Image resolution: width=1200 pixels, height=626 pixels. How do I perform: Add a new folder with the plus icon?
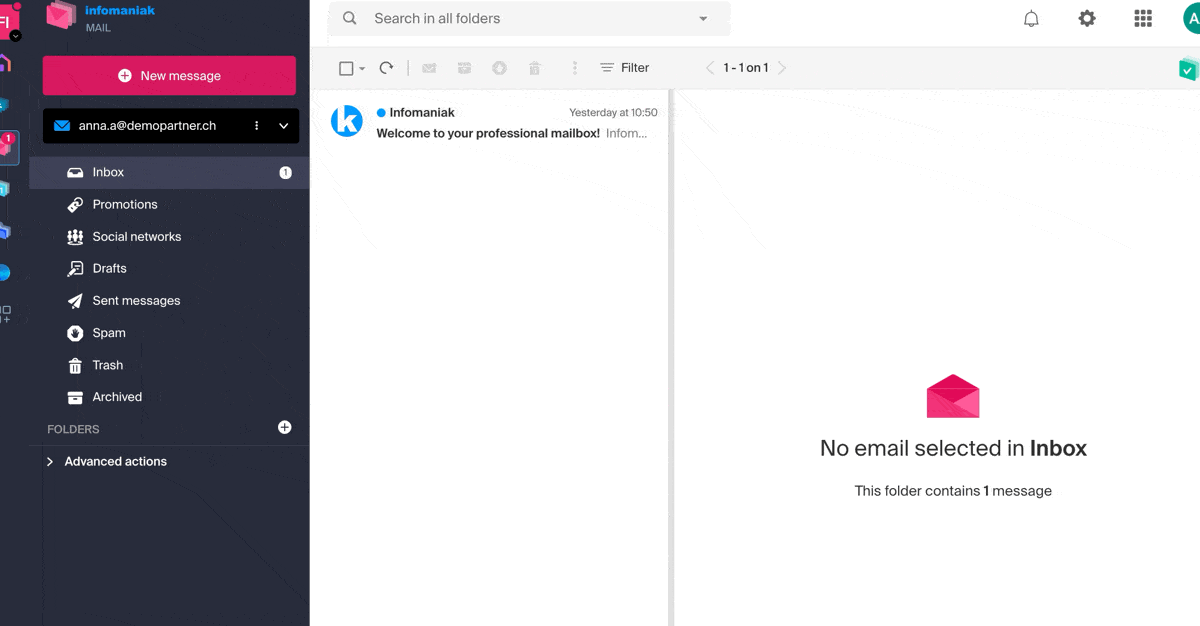(285, 427)
